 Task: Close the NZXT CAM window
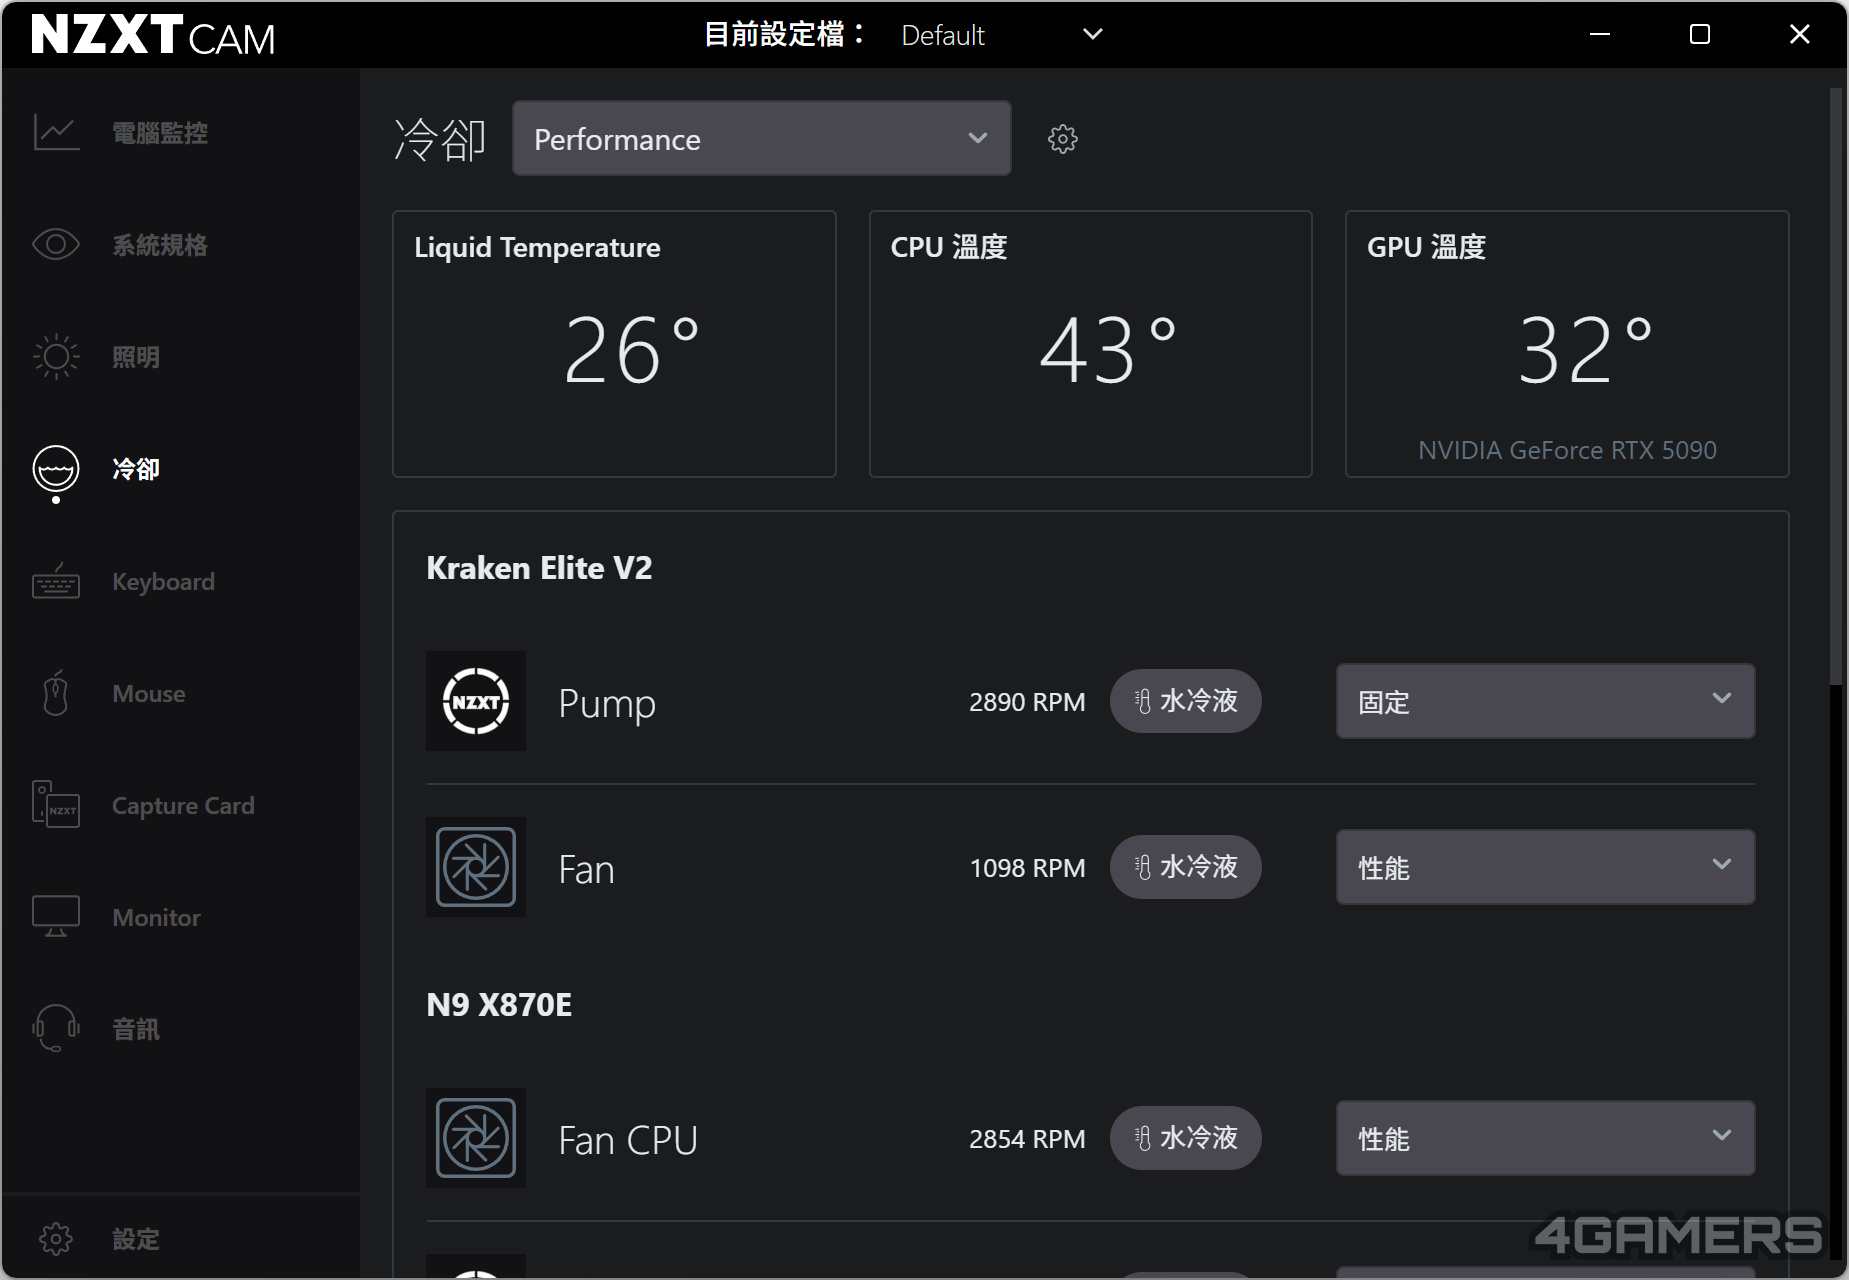(x=1800, y=35)
